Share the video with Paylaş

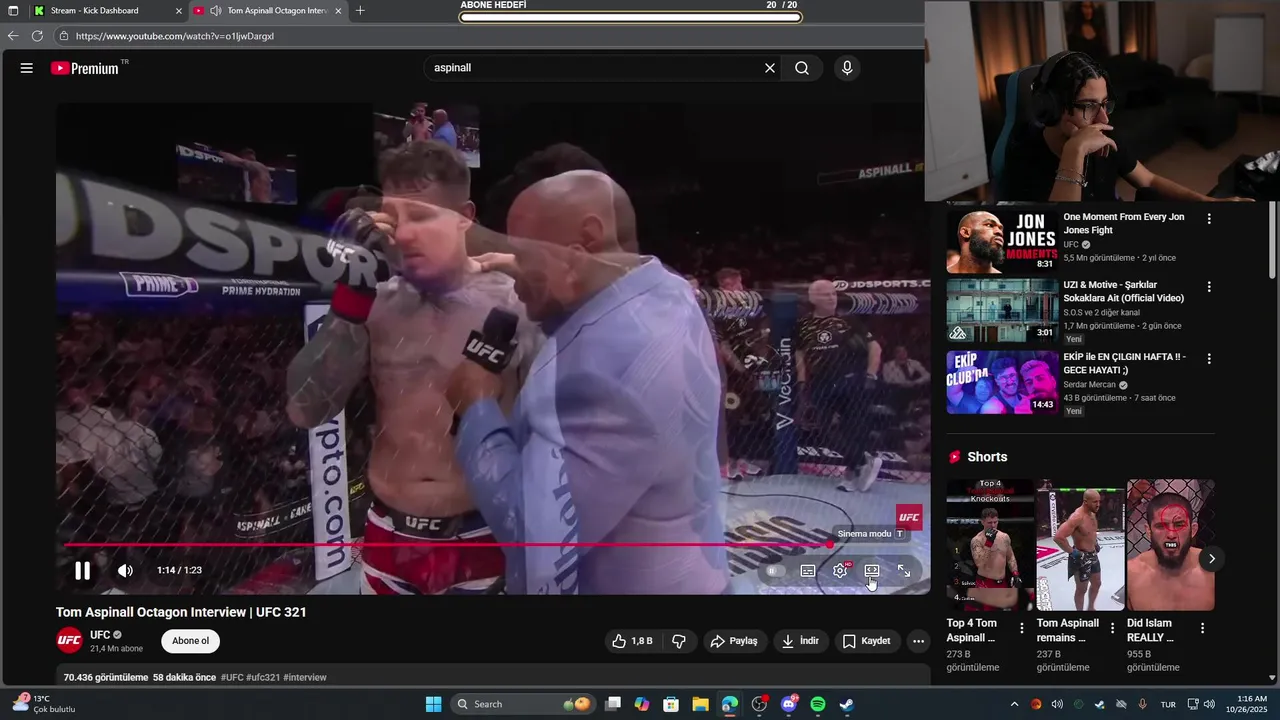coord(734,641)
